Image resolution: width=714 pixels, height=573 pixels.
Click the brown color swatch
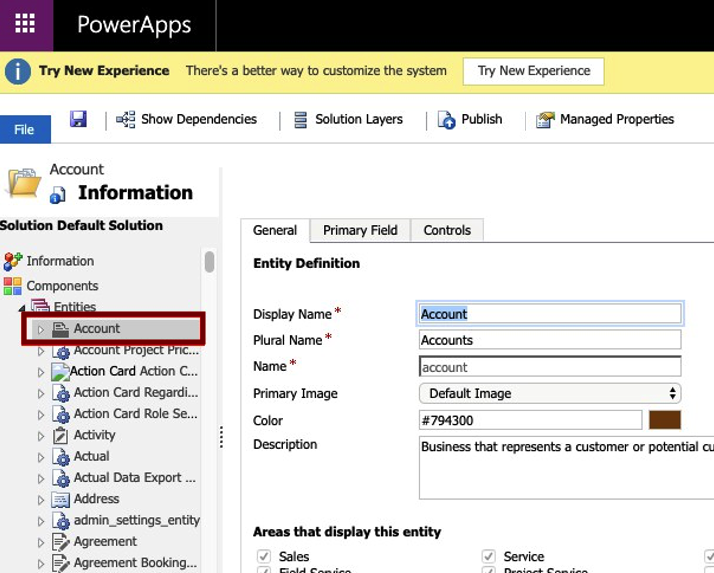tap(665, 420)
